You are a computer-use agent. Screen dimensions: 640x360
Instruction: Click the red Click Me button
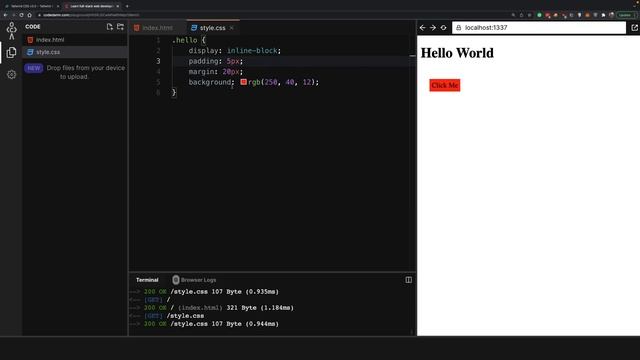point(444,85)
